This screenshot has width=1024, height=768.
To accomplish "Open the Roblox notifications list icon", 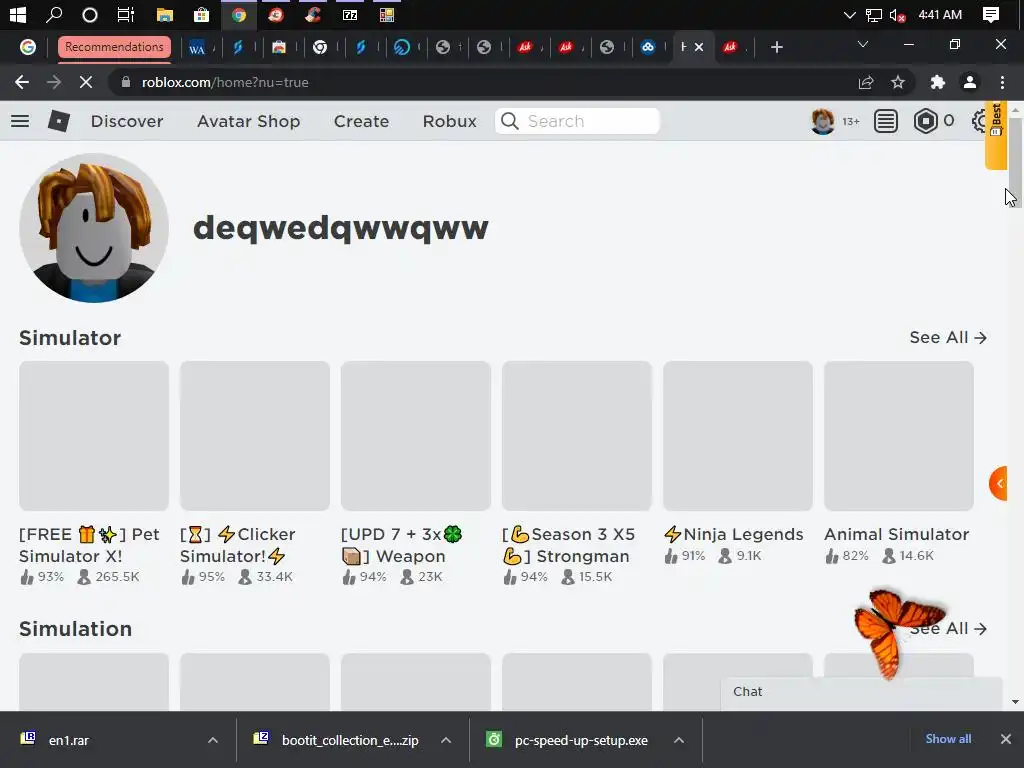I will 886,121.
